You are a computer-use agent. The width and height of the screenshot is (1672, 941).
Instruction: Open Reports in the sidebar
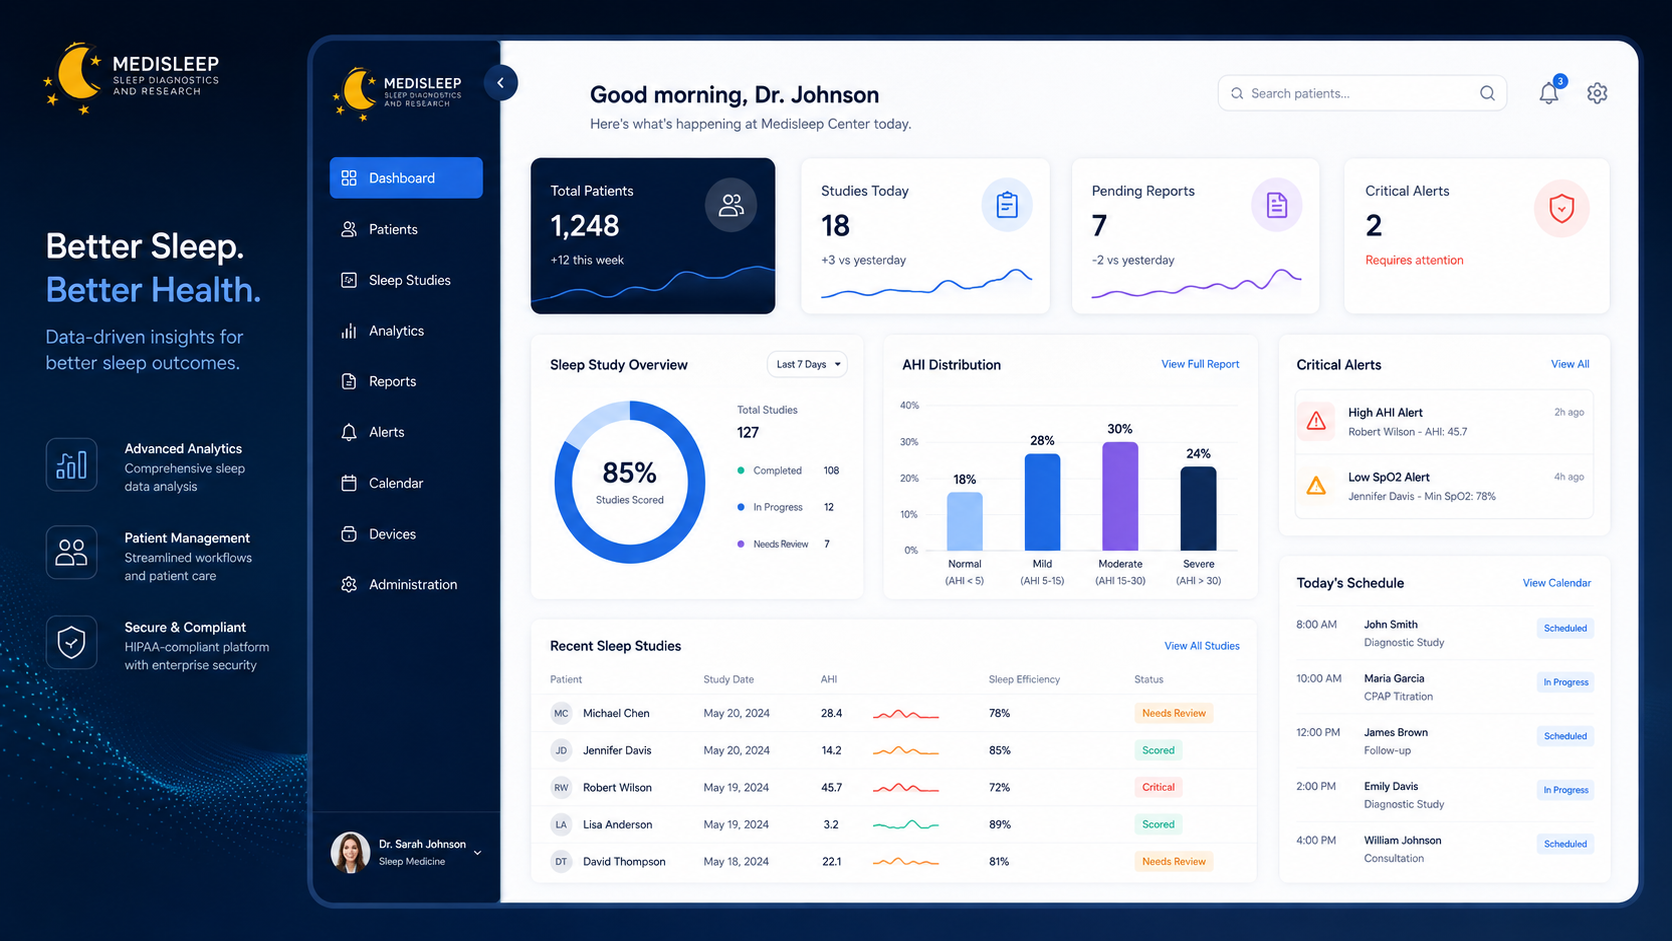(406, 381)
